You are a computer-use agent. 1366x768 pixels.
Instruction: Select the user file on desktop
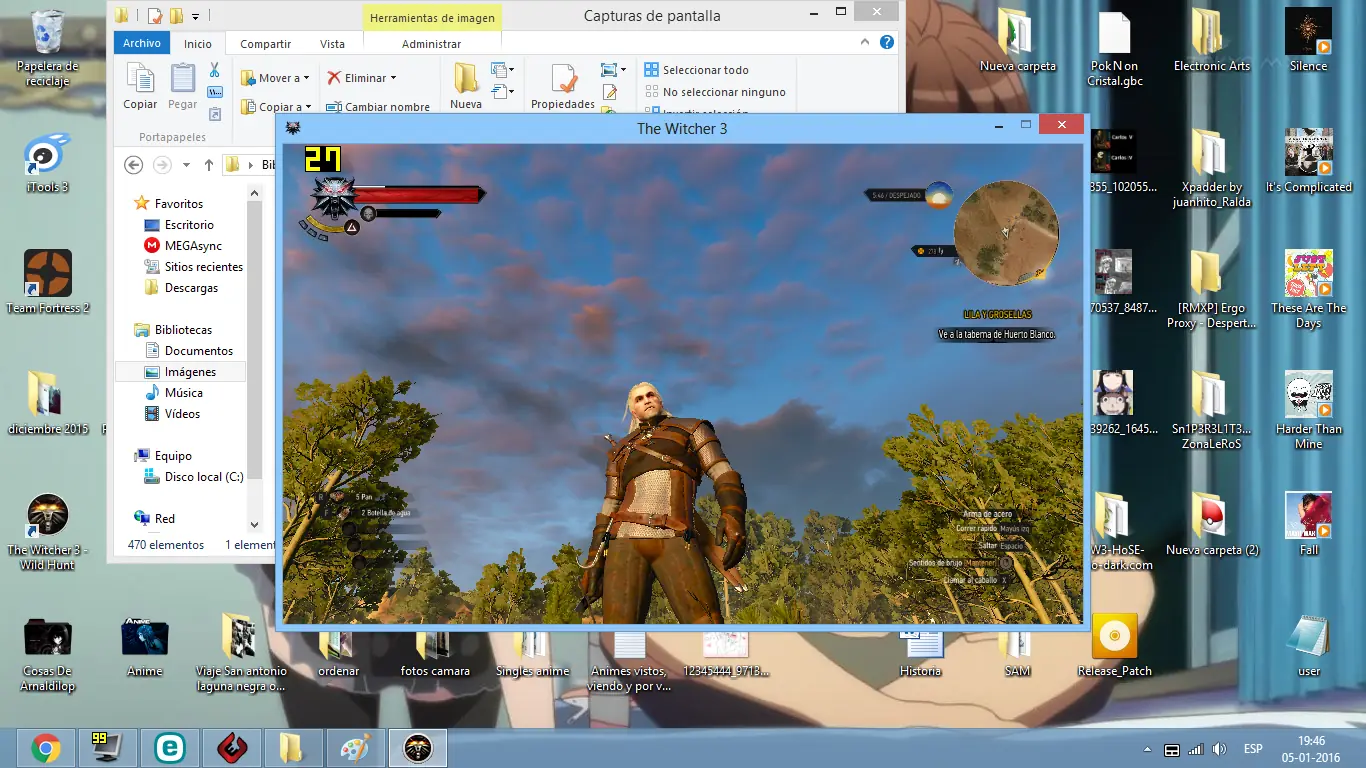tap(1308, 645)
